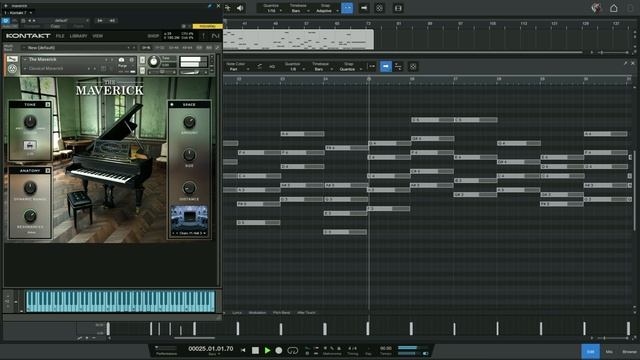
Task: Click the Anatomy Resonances knob
Action: pyautogui.click(x=30, y=216)
